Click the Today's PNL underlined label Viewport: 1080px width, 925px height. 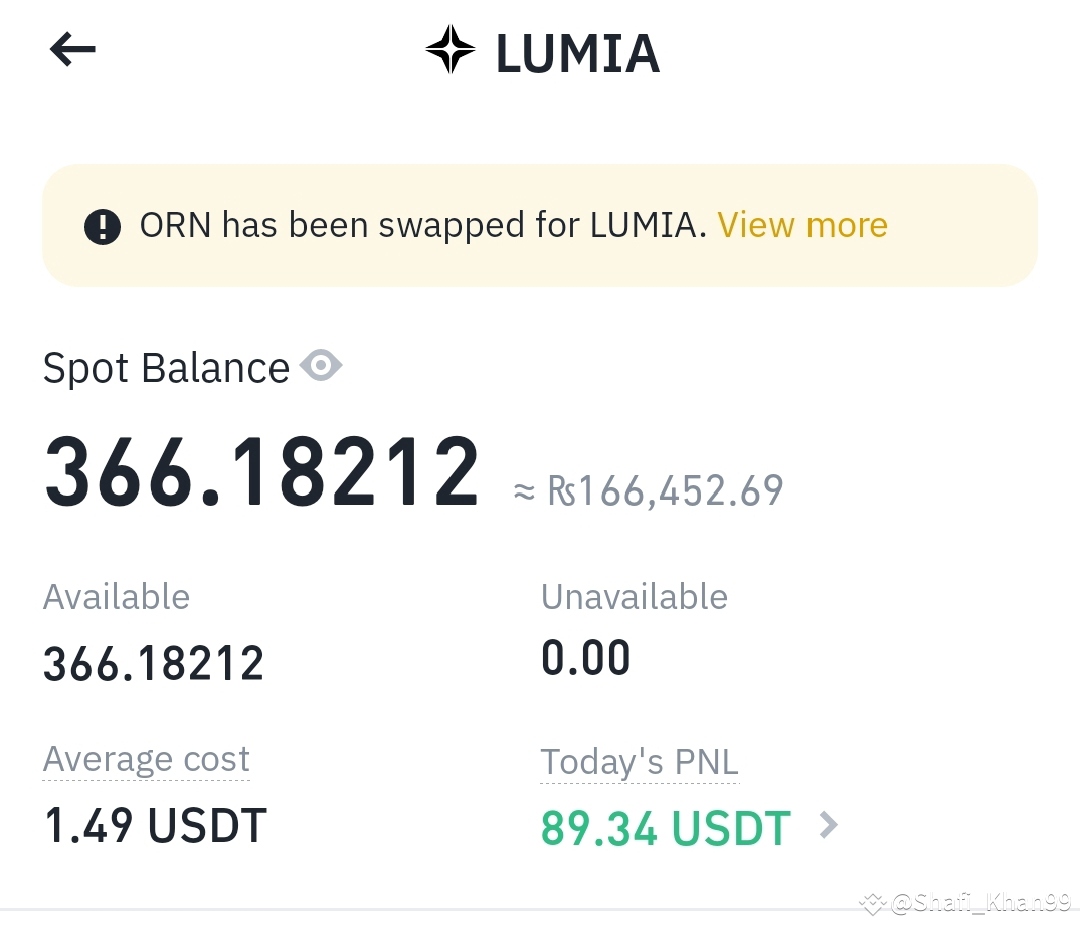tap(639, 761)
